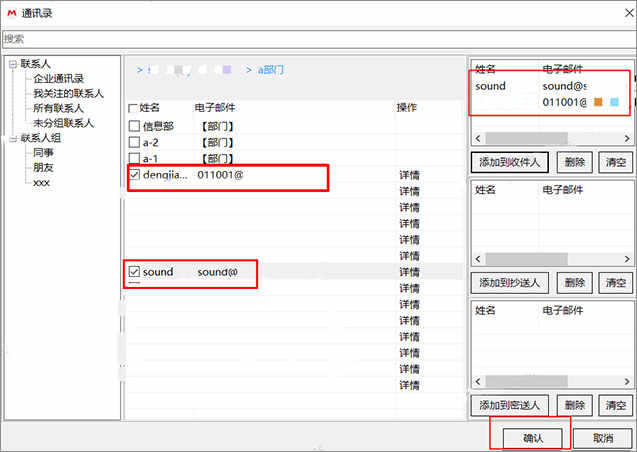Click horizontal scrollbar thumb in 抄送人 list
637x452 pixels.
526,259
